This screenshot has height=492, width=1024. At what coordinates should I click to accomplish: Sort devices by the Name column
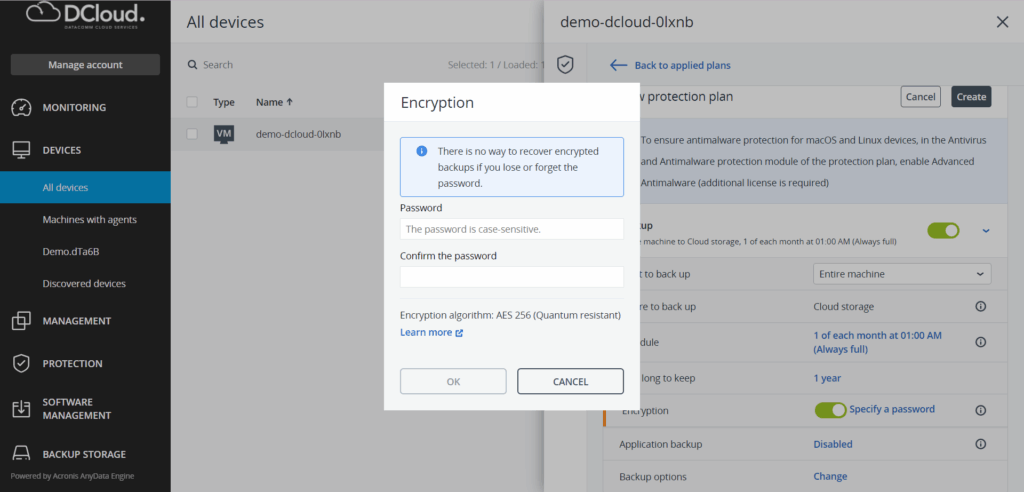click(x=274, y=102)
